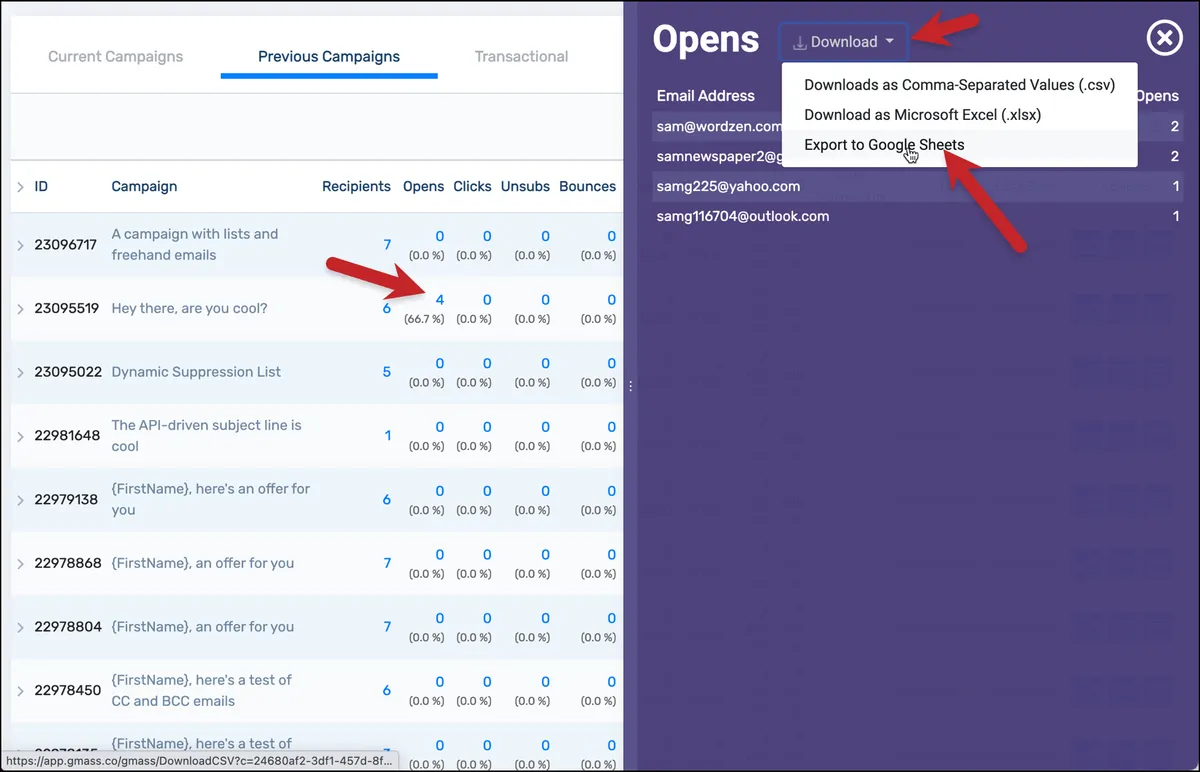Switch to Previous Campaigns tab
The image size is (1200, 772).
(x=329, y=57)
